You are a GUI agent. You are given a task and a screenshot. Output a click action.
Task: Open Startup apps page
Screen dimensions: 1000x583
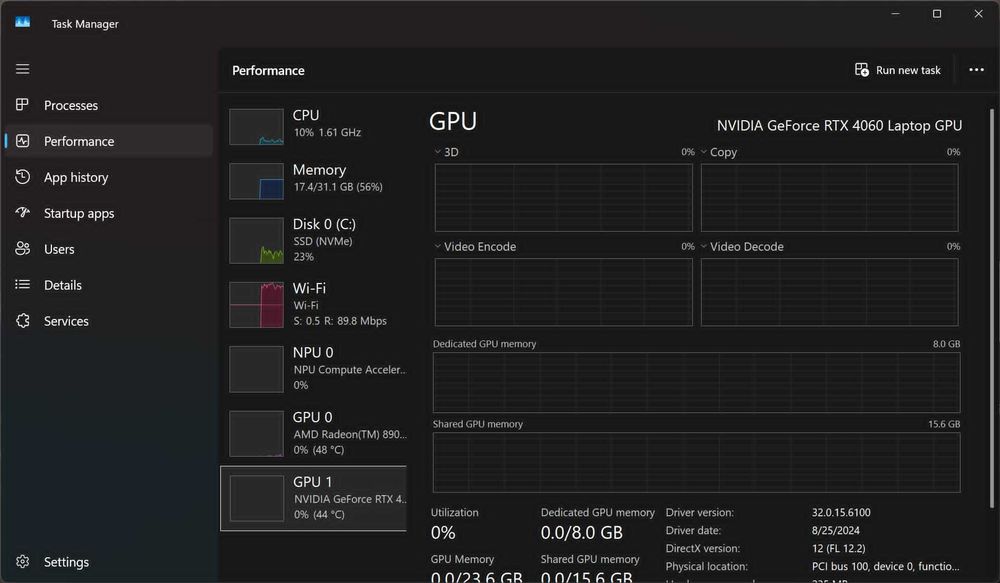click(x=109, y=213)
